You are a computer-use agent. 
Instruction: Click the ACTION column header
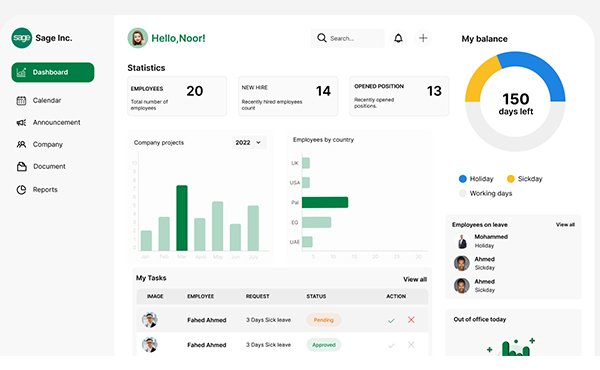pos(396,296)
